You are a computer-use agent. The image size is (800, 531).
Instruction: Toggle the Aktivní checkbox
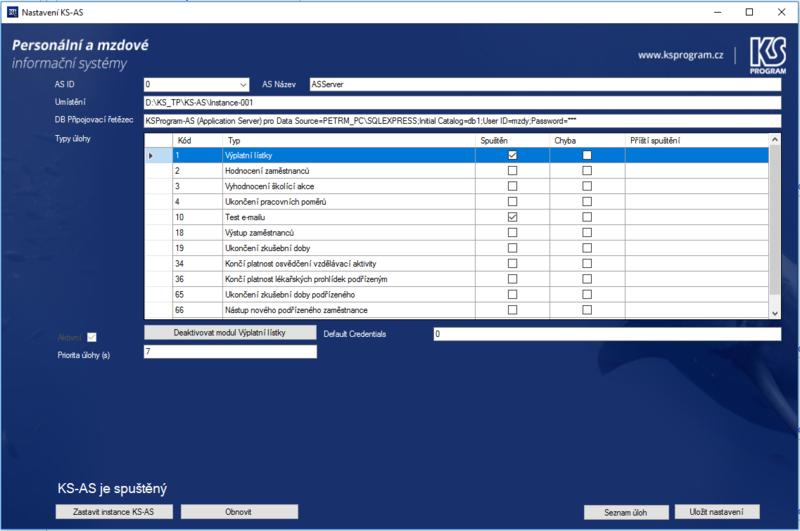pyautogui.click(x=92, y=337)
